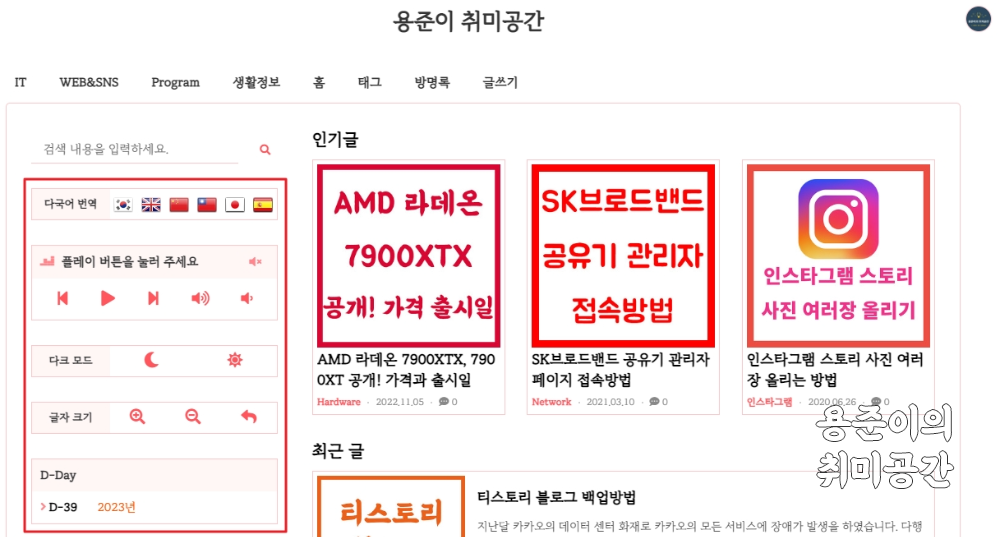Select the Korean flag translation
This screenshot has width=1000, height=537.
coord(123,205)
